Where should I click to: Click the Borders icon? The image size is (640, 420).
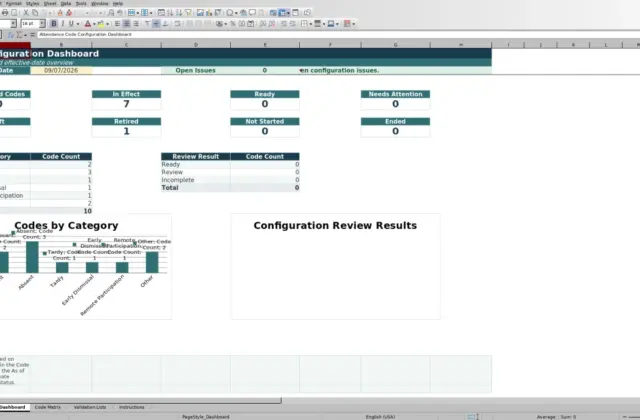point(304,24)
